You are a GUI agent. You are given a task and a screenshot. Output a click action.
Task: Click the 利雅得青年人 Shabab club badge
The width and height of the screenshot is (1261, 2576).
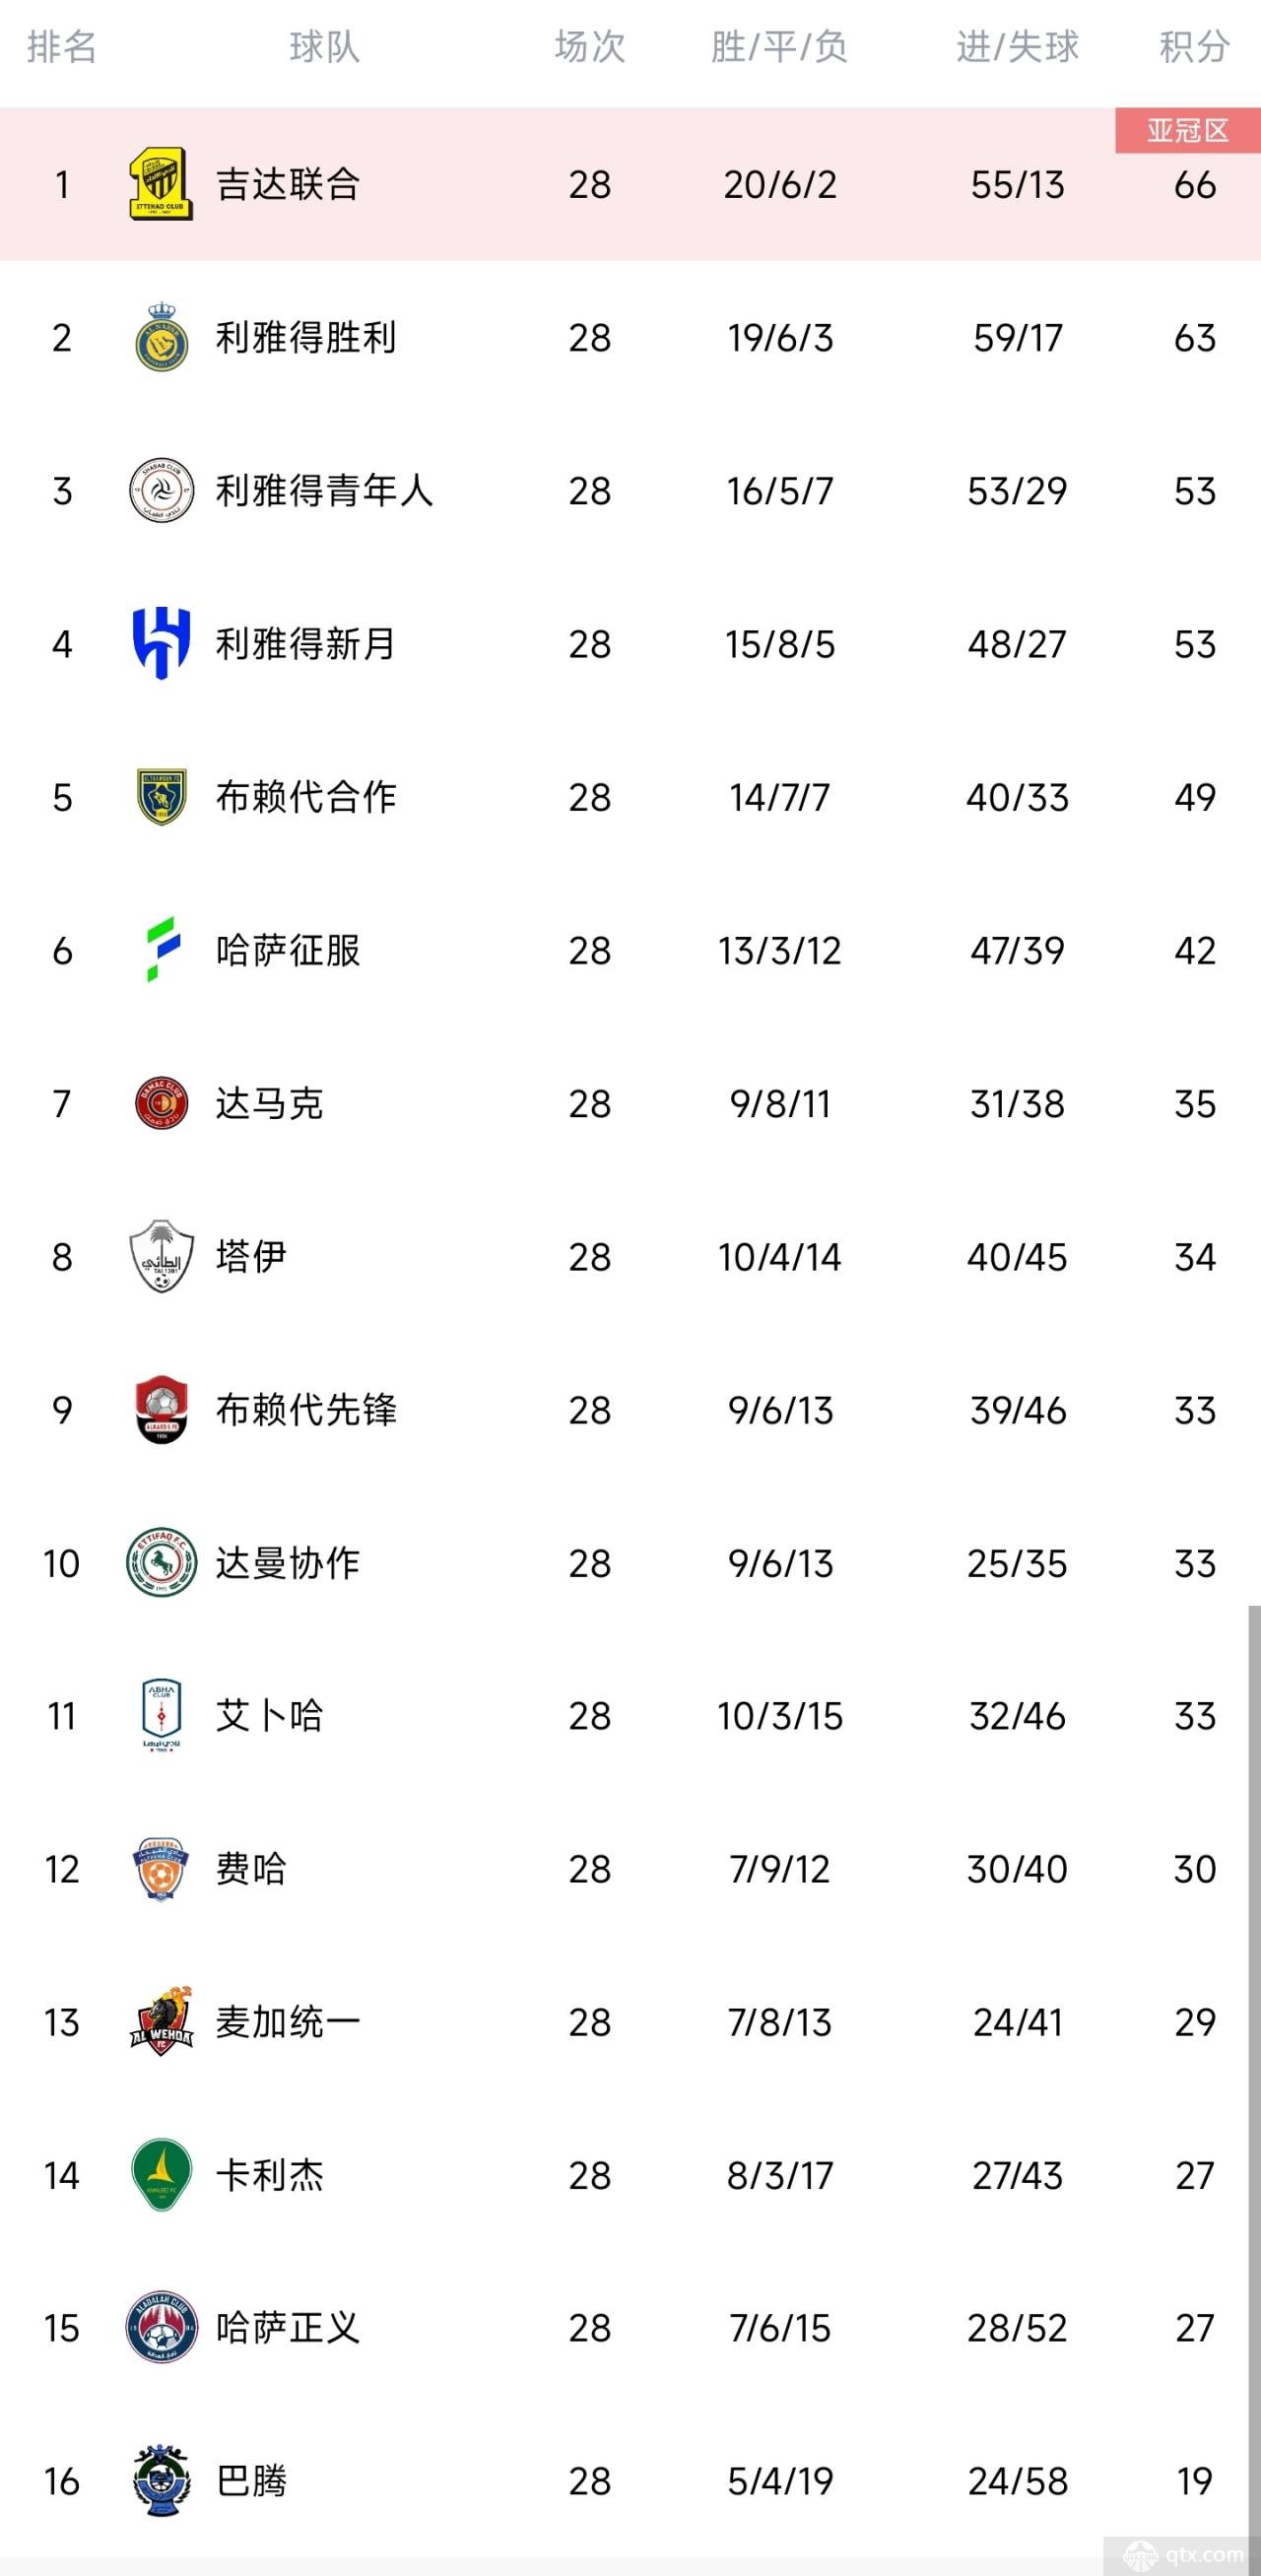click(161, 490)
